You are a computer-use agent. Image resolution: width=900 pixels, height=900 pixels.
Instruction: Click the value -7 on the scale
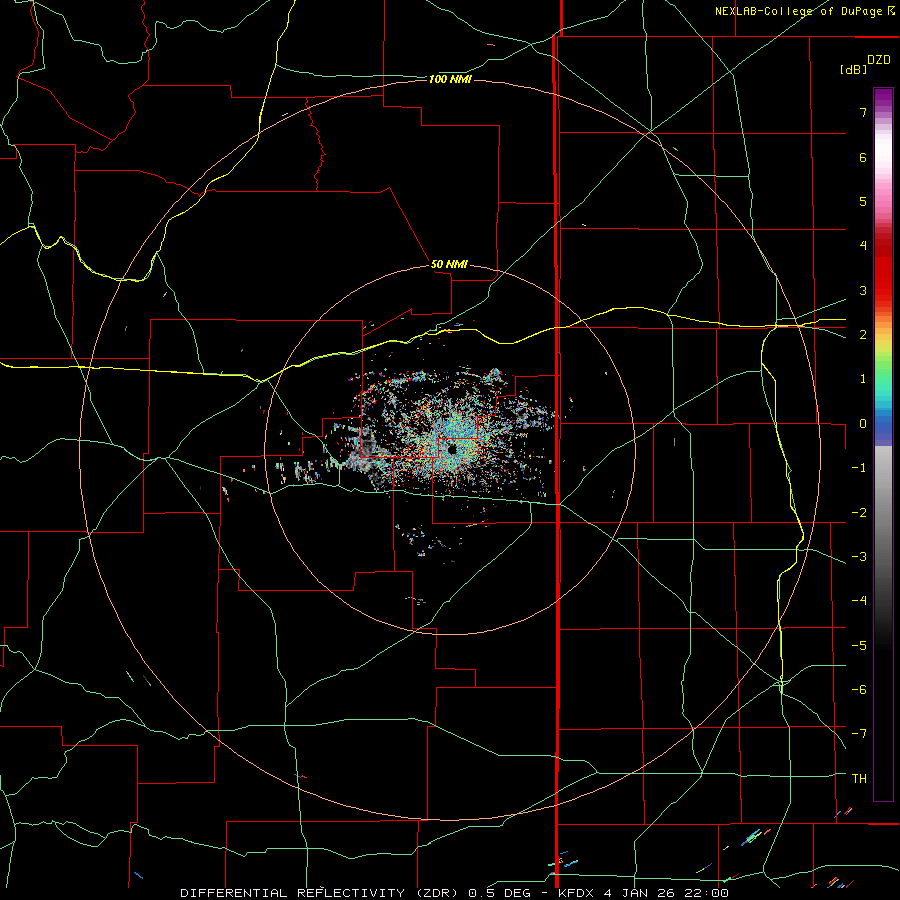[x=859, y=734]
